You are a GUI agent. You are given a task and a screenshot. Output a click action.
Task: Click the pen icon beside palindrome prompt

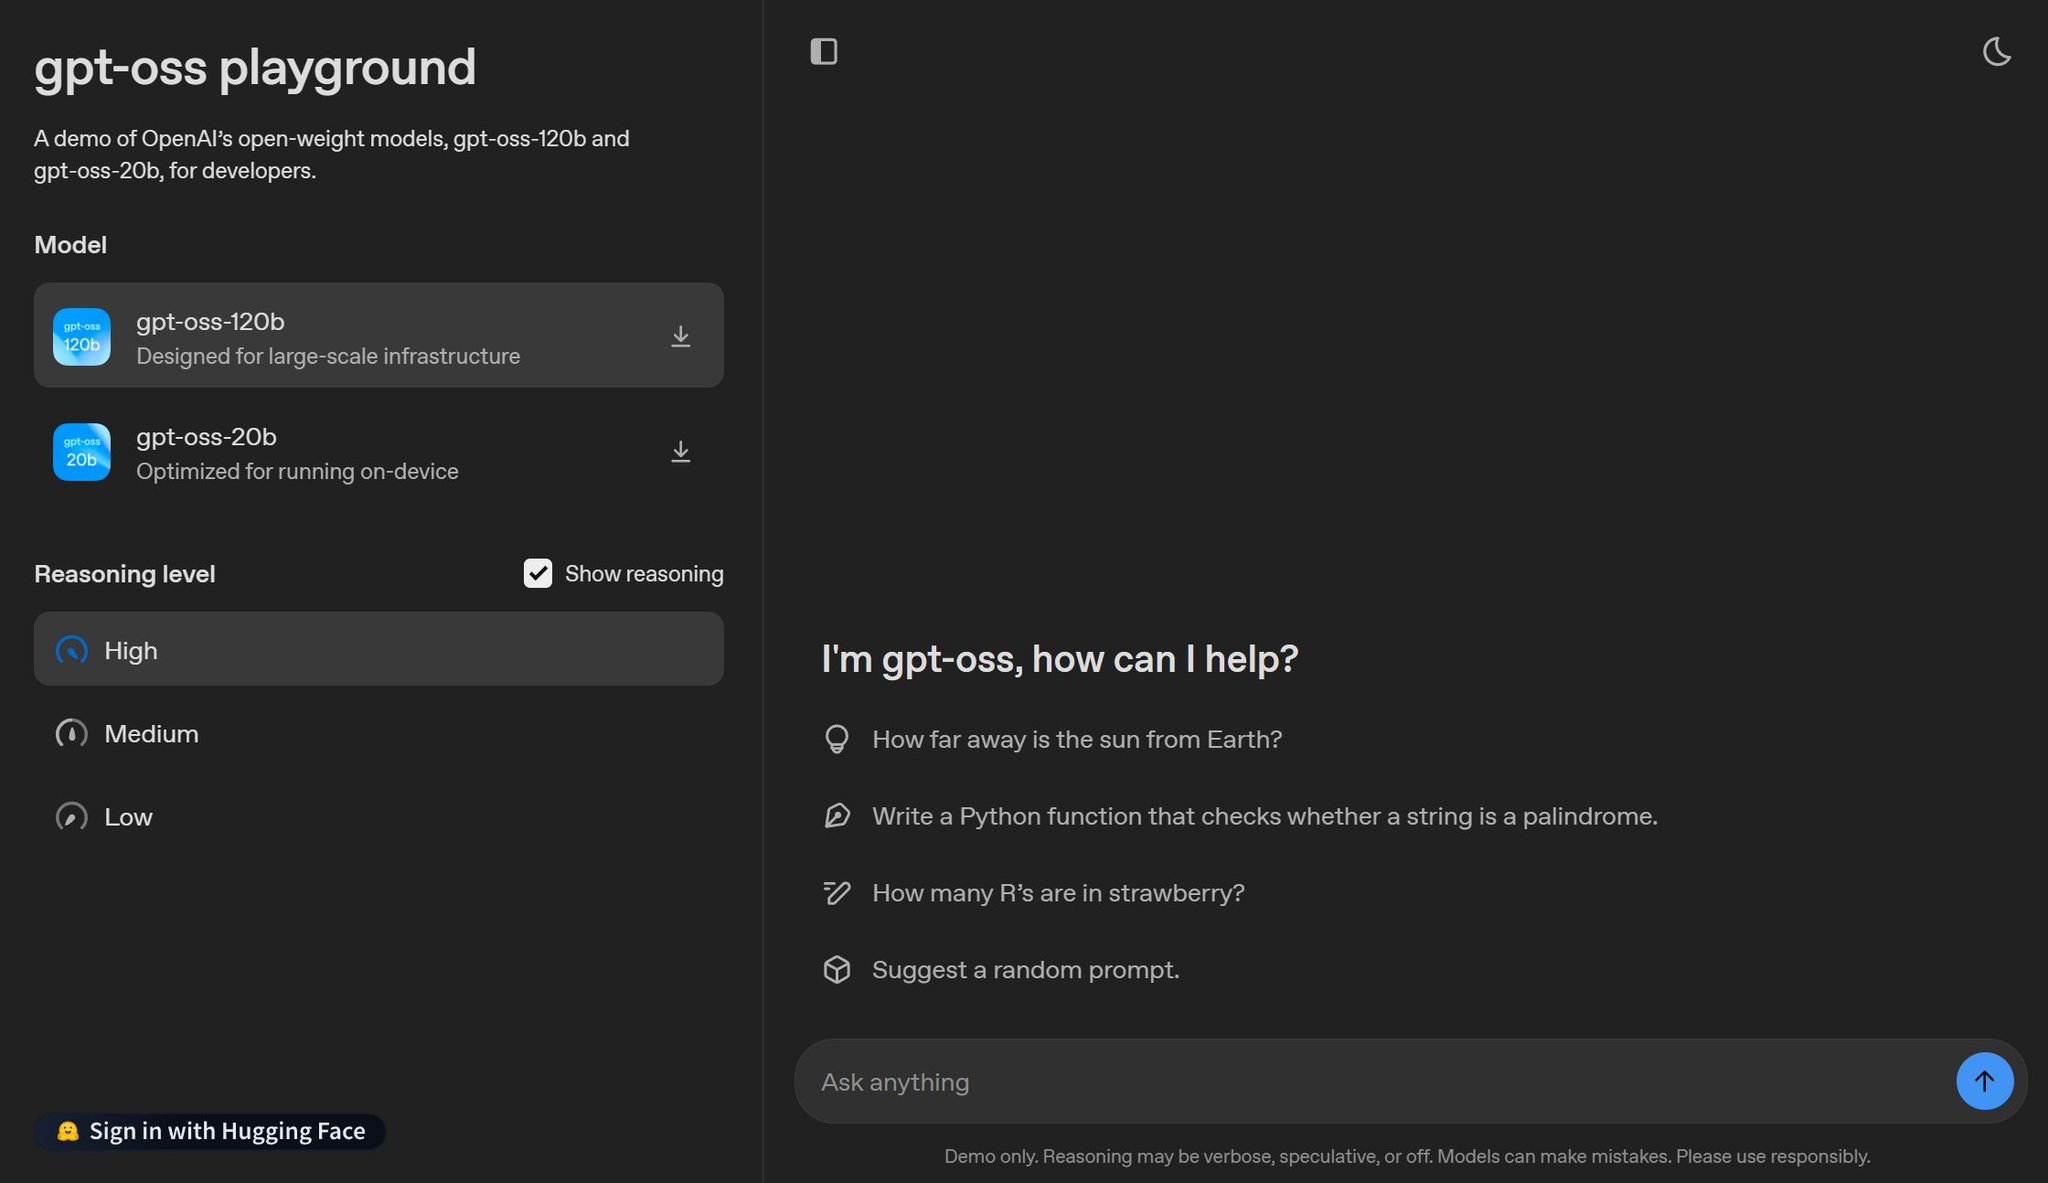(837, 816)
